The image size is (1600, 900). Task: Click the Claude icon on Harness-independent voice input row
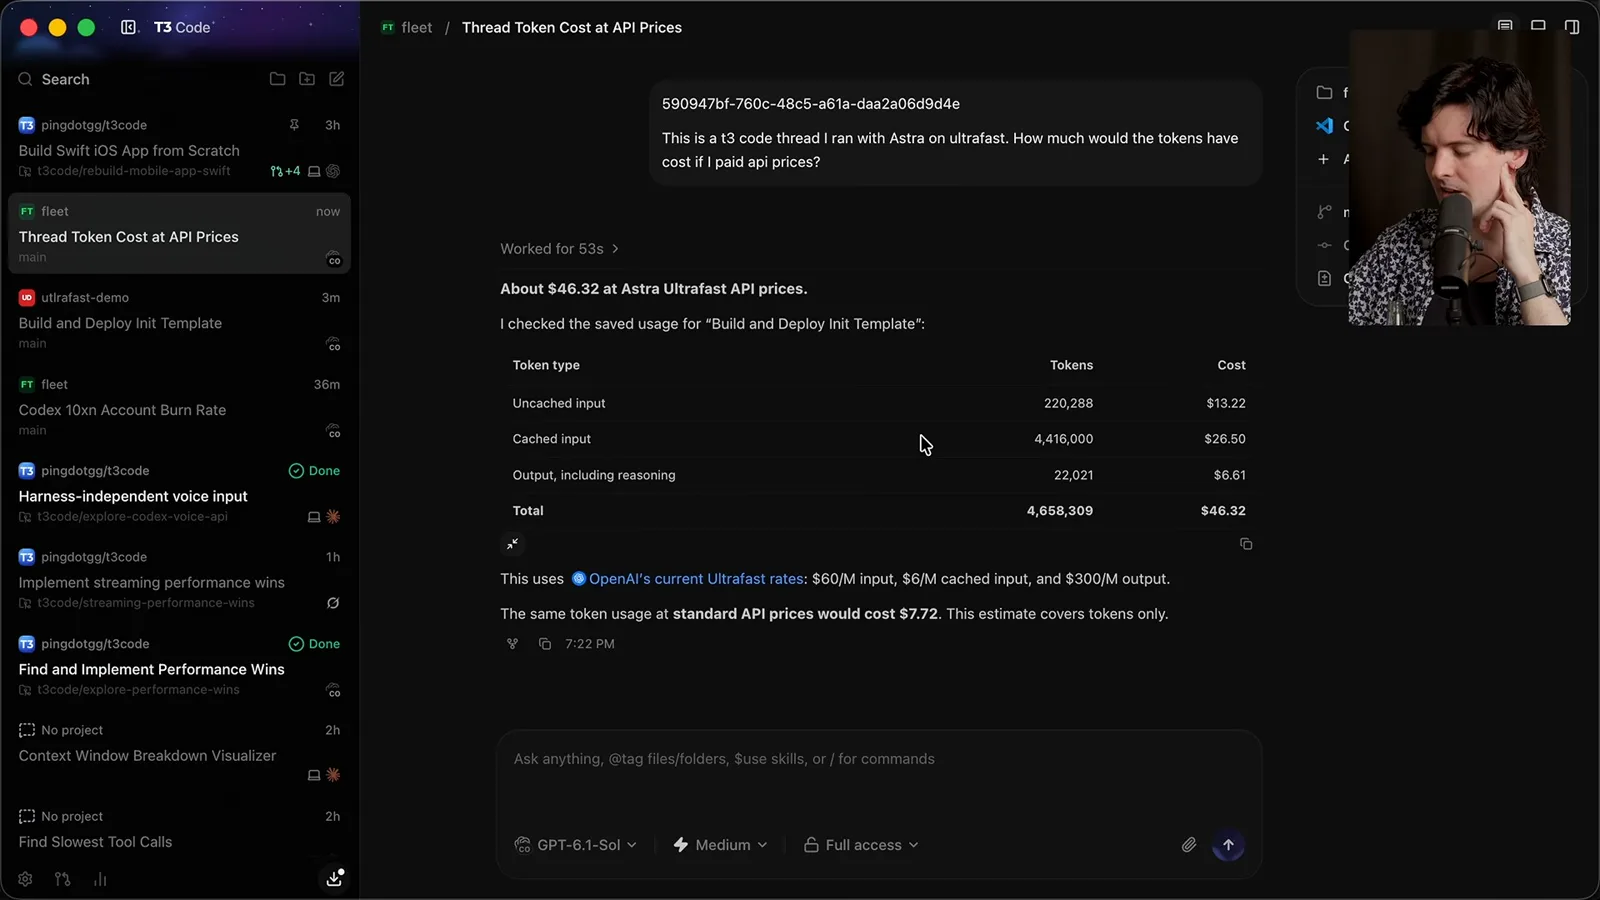point(334,517)
